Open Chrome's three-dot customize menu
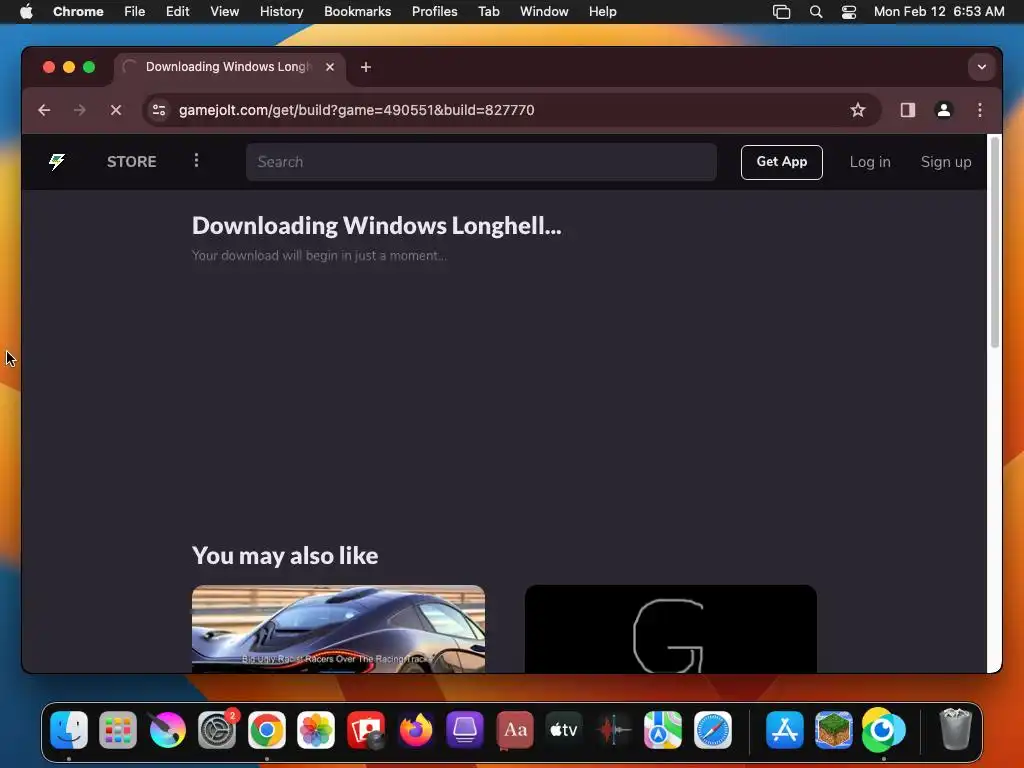The image size is (1024, 768). (x=980, y=110)
